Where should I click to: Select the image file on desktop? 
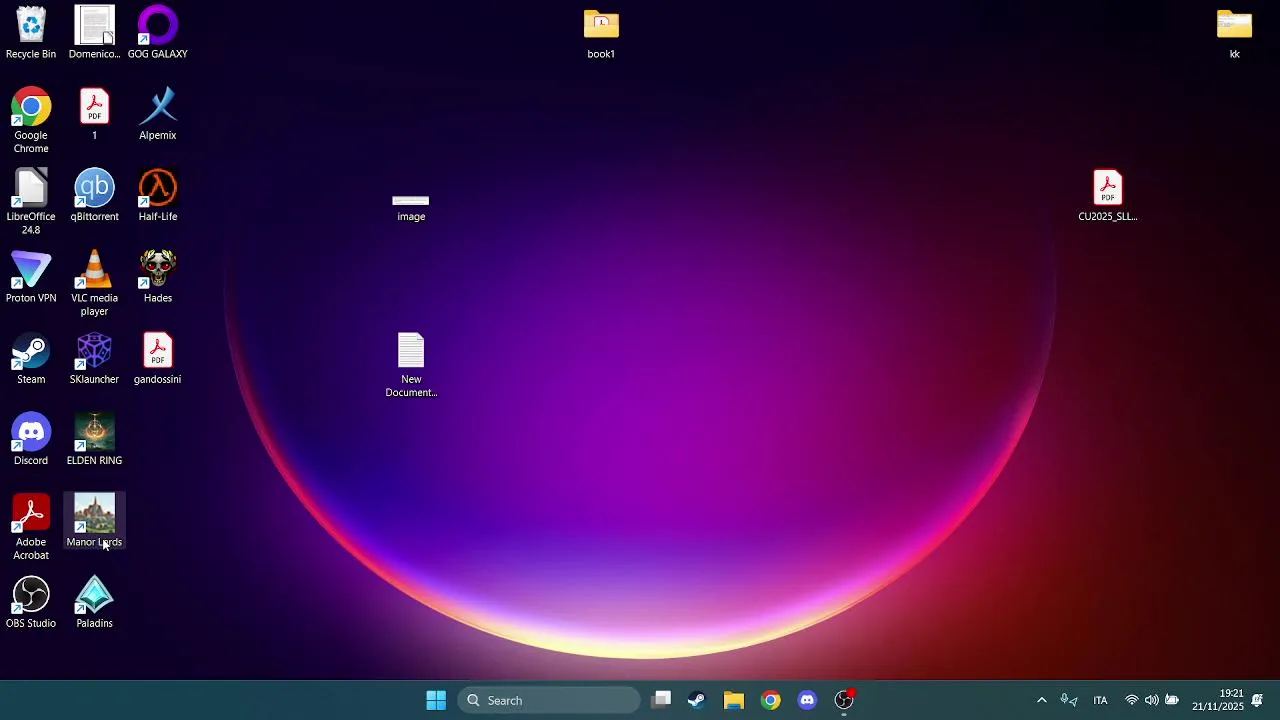point(411,208)
